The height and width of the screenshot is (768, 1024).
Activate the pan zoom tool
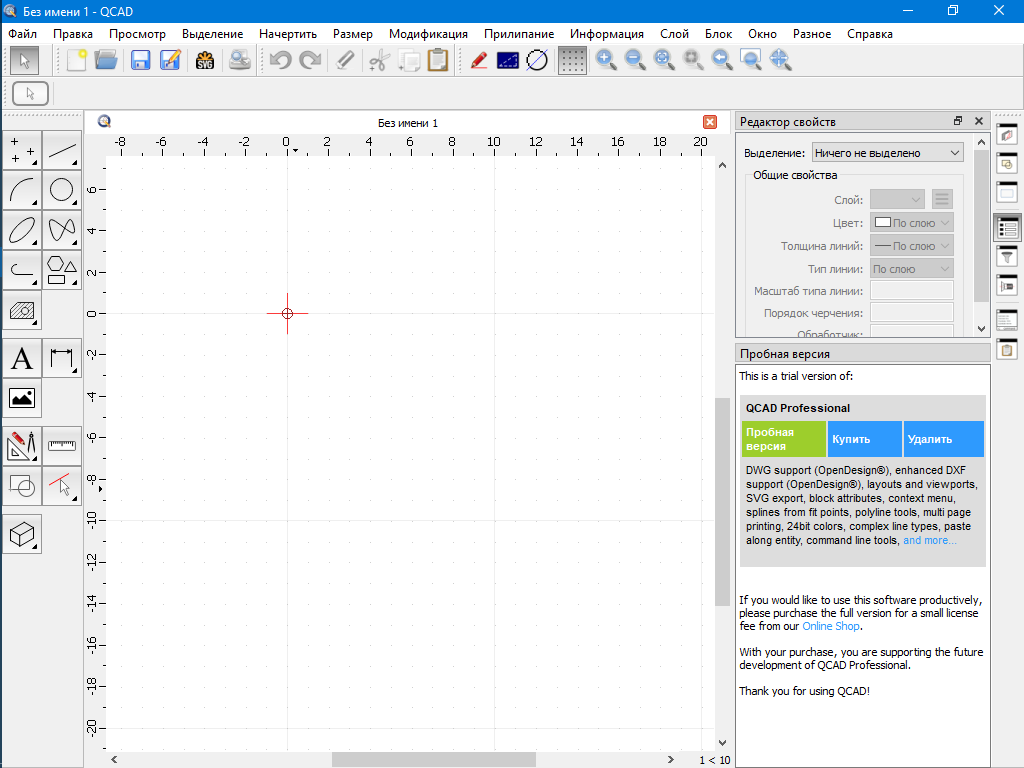780,60
